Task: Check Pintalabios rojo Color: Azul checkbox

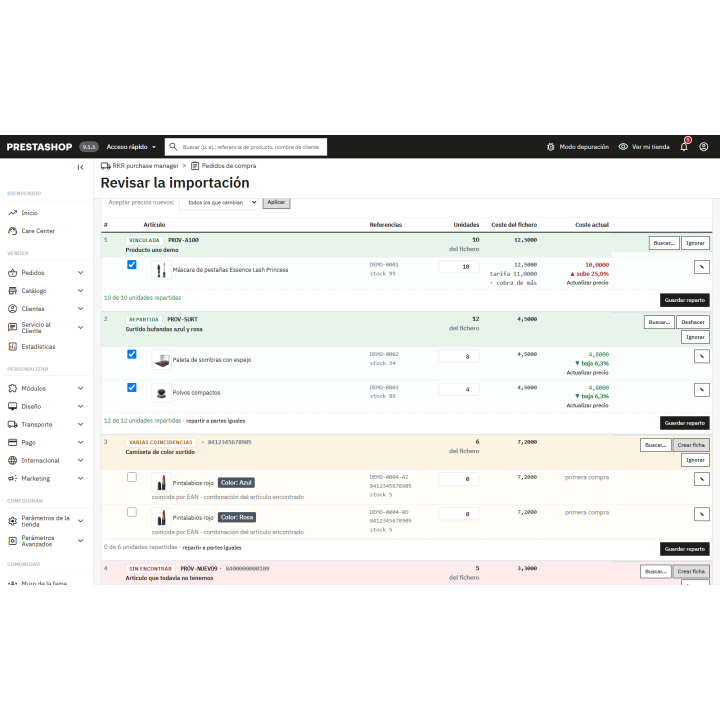Action: [x=132, y=477]
